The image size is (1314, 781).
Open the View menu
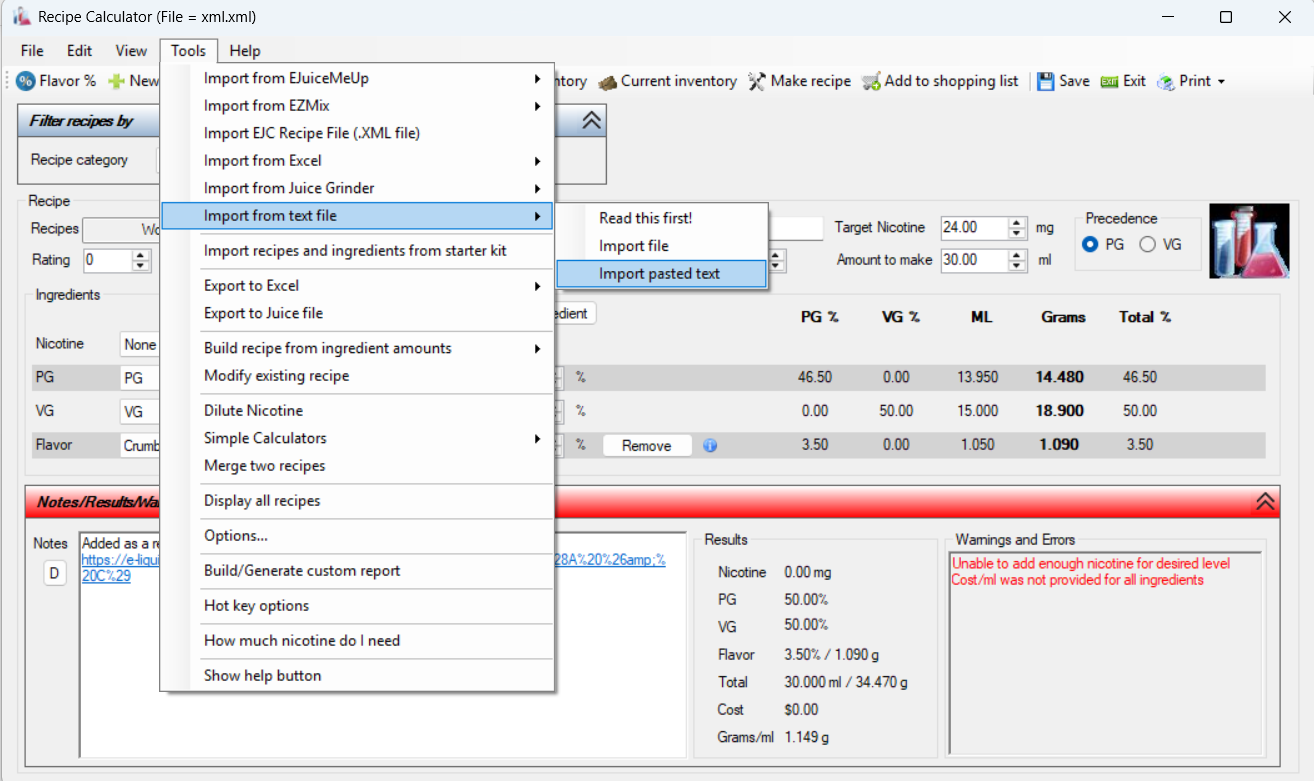click(x=131, y=51)
